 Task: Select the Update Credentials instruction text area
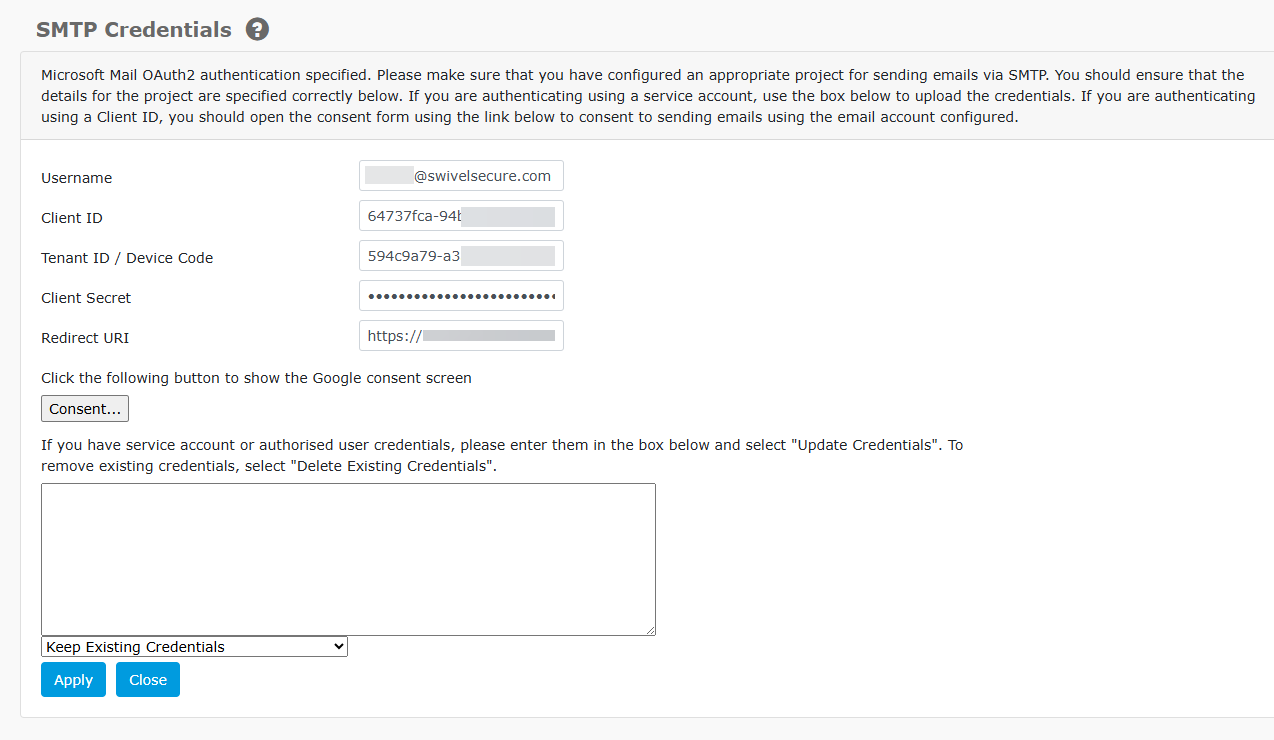pyautogui.click(x=500, y=455)
